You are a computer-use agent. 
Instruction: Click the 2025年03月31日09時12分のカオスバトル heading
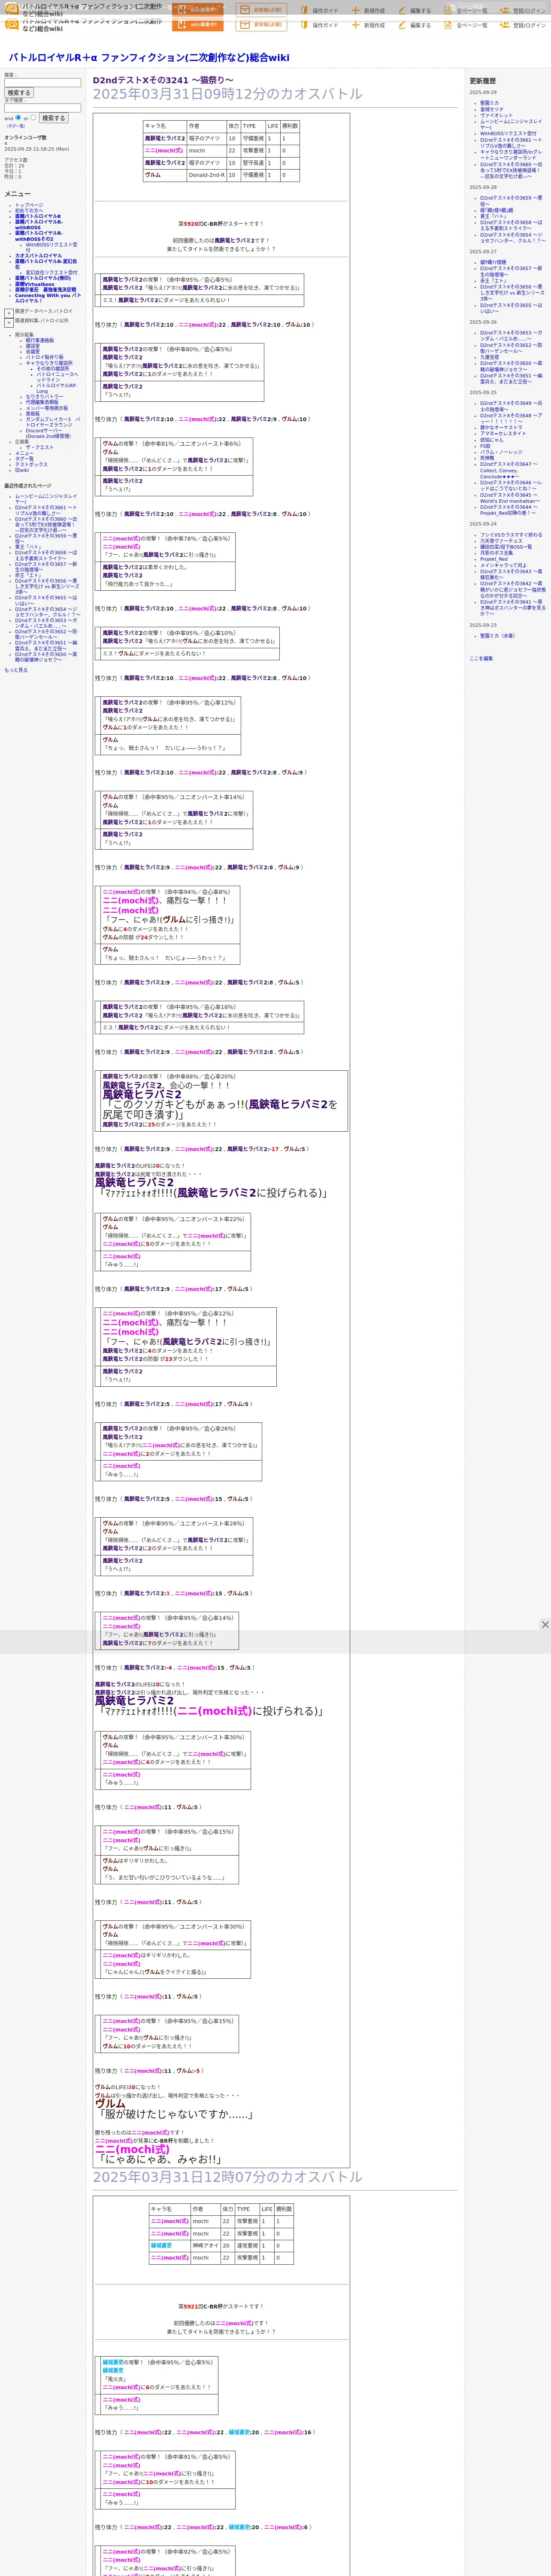pos(228,94)
